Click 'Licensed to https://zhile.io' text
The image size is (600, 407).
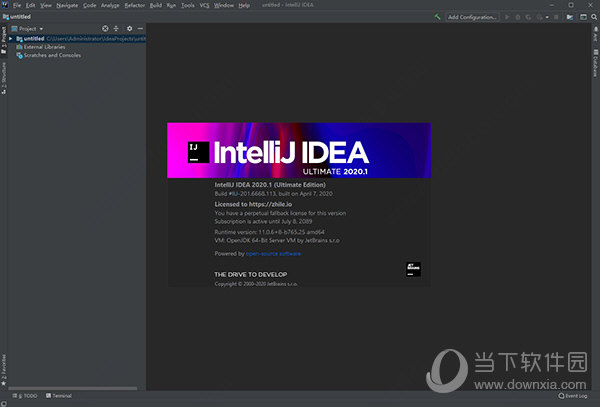coord(253,204)
